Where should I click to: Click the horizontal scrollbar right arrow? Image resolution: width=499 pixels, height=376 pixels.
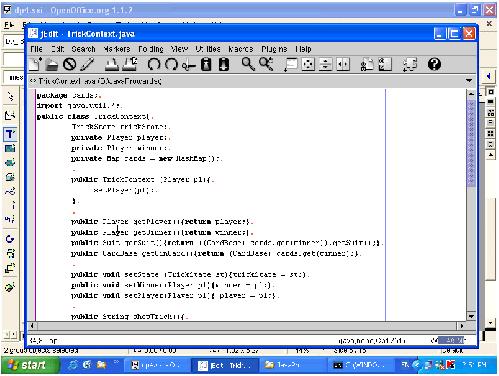click(462, 326)
